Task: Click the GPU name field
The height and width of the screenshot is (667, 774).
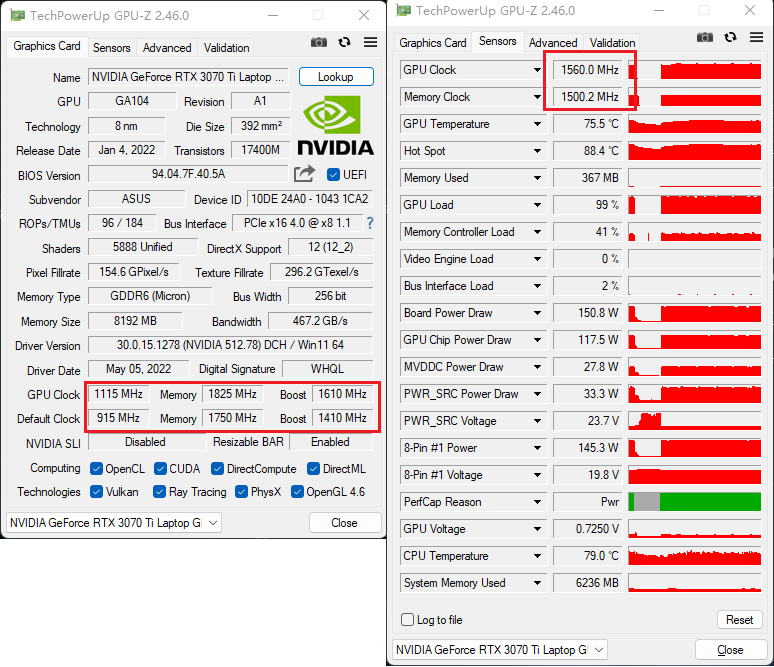Action: coord(188,77)
